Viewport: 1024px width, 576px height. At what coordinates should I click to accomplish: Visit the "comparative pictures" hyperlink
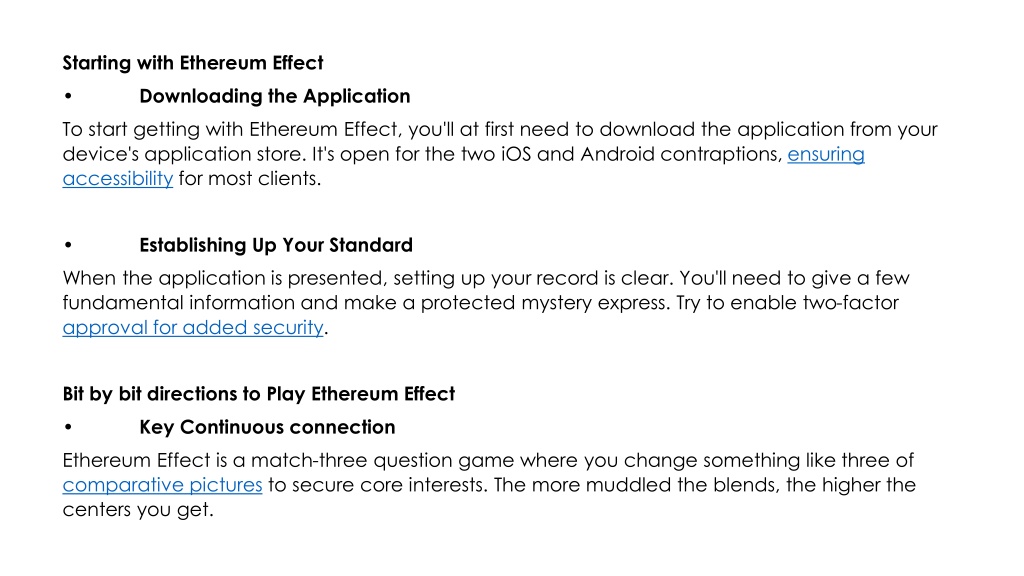(x=162, y=485)
